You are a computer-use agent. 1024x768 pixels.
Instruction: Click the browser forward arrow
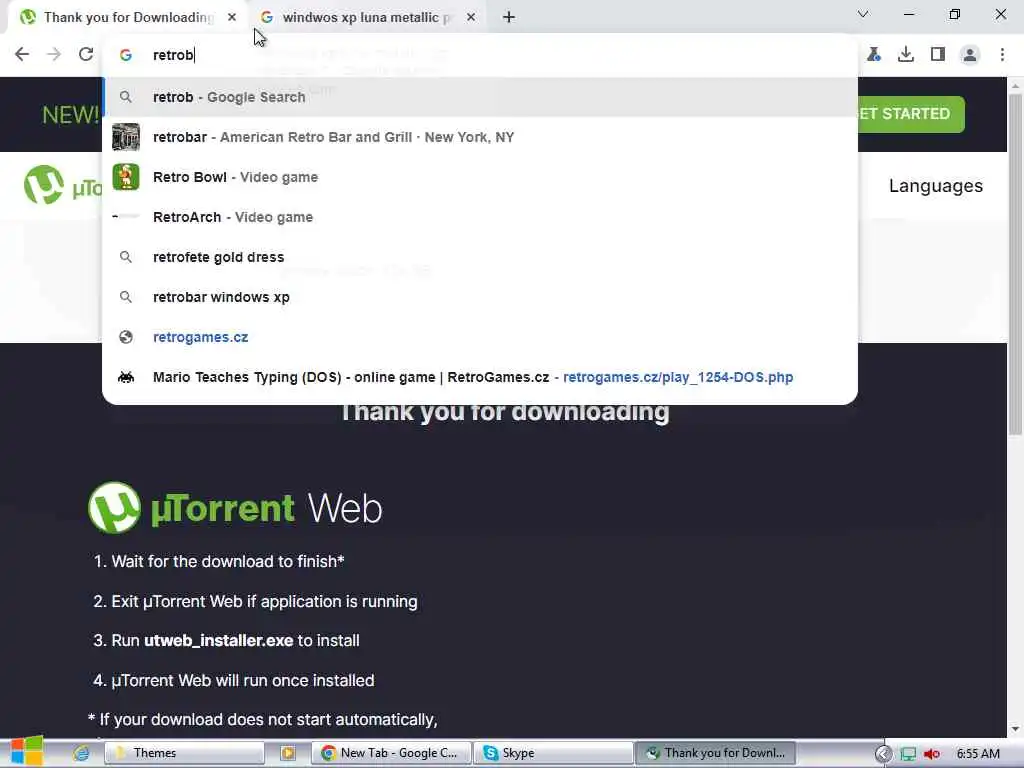point(54,54)
